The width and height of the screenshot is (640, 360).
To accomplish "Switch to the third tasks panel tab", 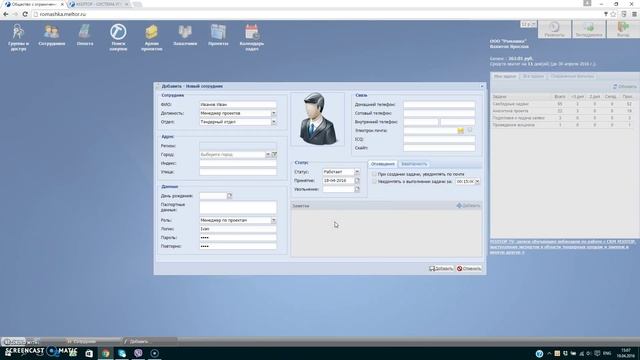I will (x=572, y=76).
